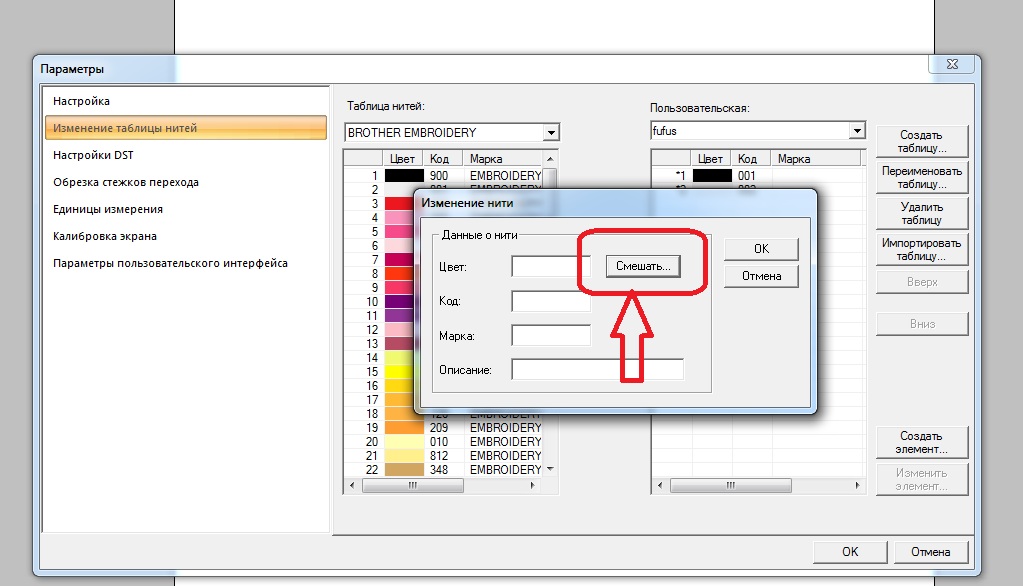Close the Параметры window with X
1023x586 pixels.
951,65
